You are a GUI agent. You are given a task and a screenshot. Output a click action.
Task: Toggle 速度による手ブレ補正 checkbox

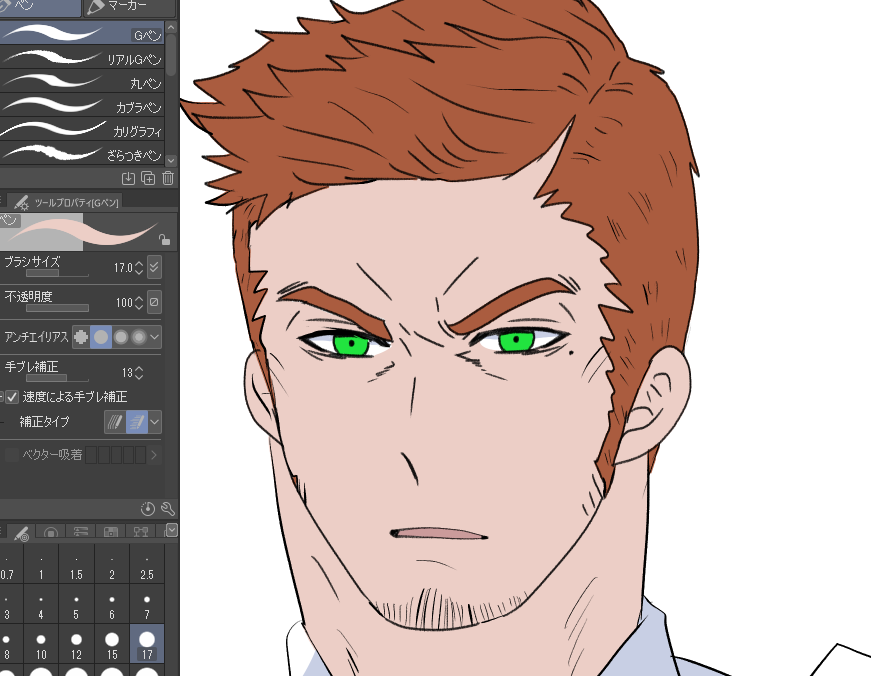tap(12, 397)
